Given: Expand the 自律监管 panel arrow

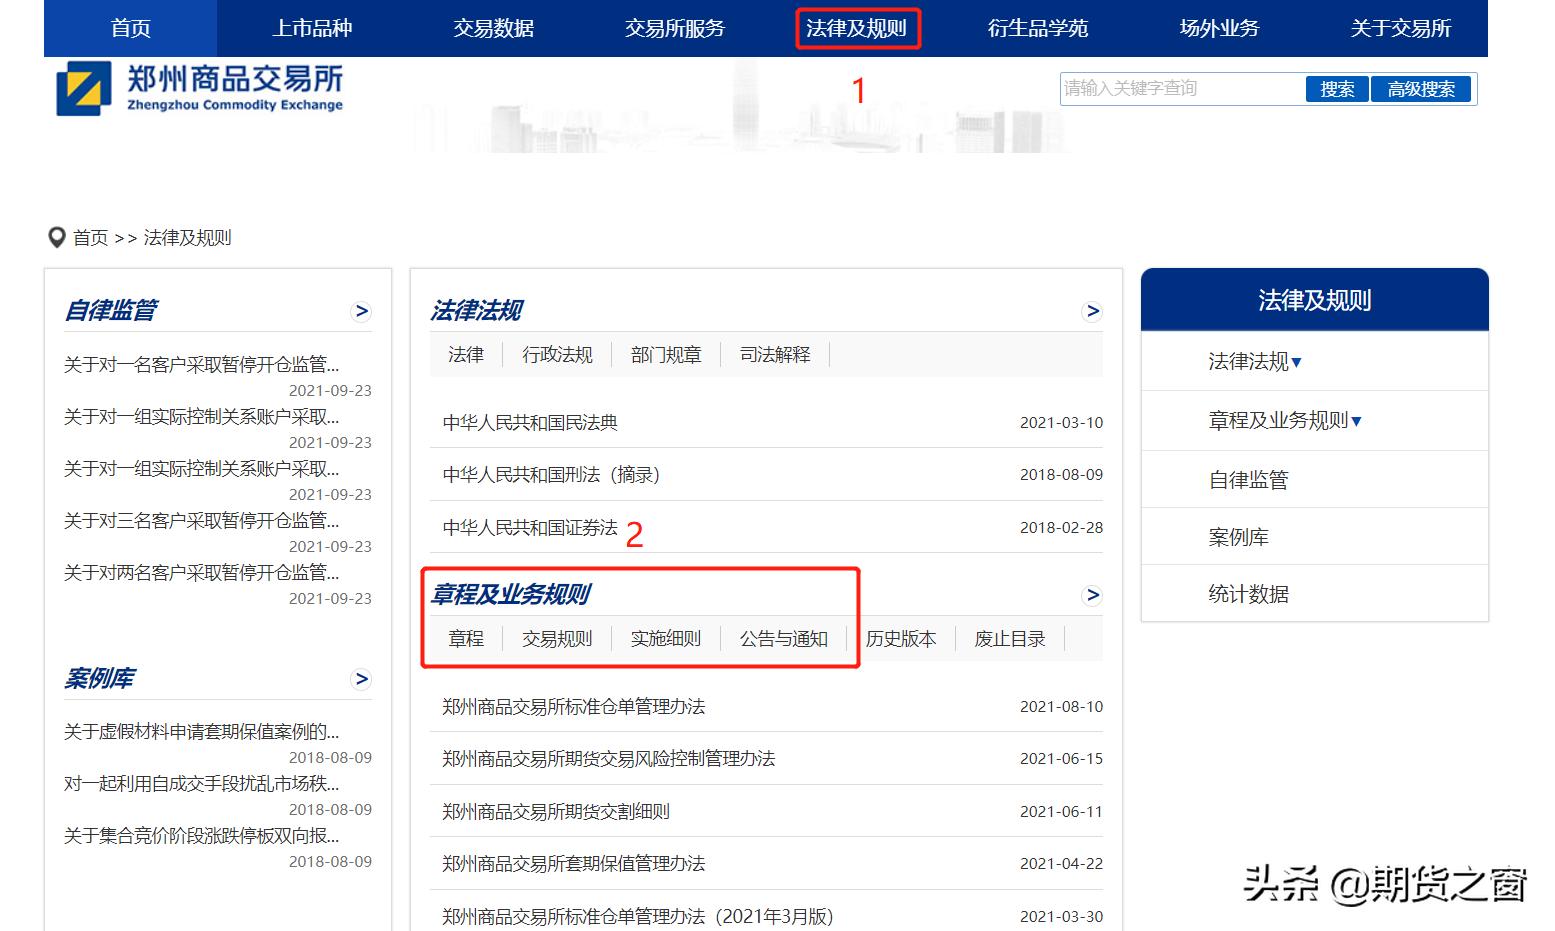Looking at the screenshot, I should tap(361, 311).
